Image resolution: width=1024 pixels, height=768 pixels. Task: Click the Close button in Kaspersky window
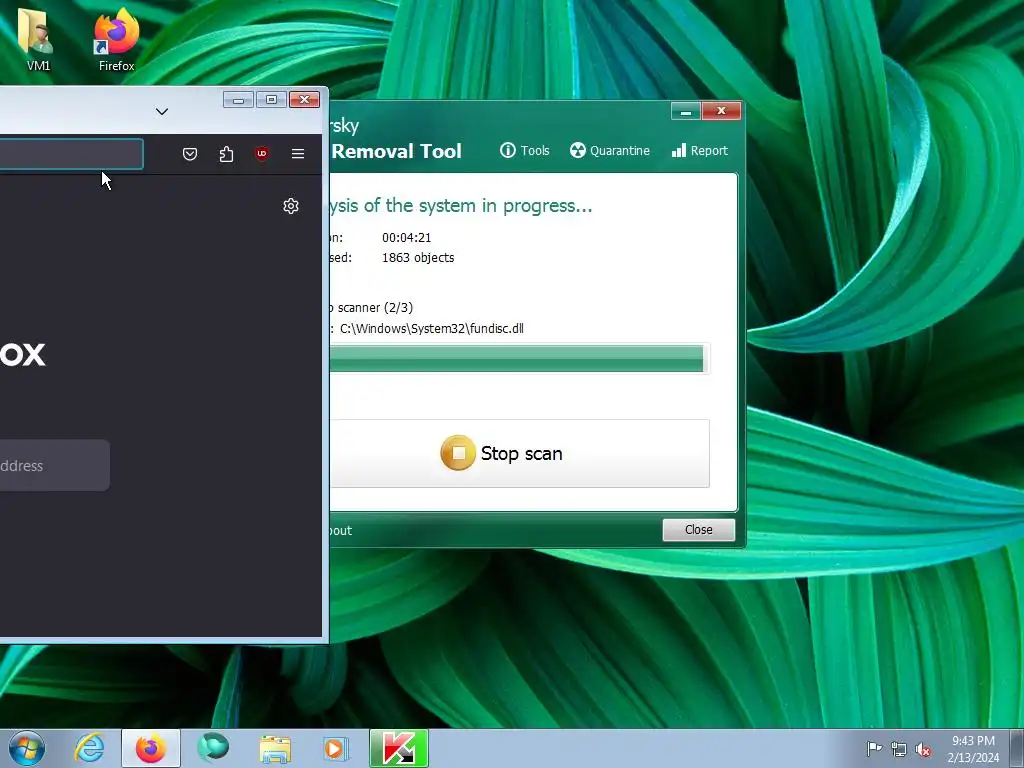[x=699, y=530]
